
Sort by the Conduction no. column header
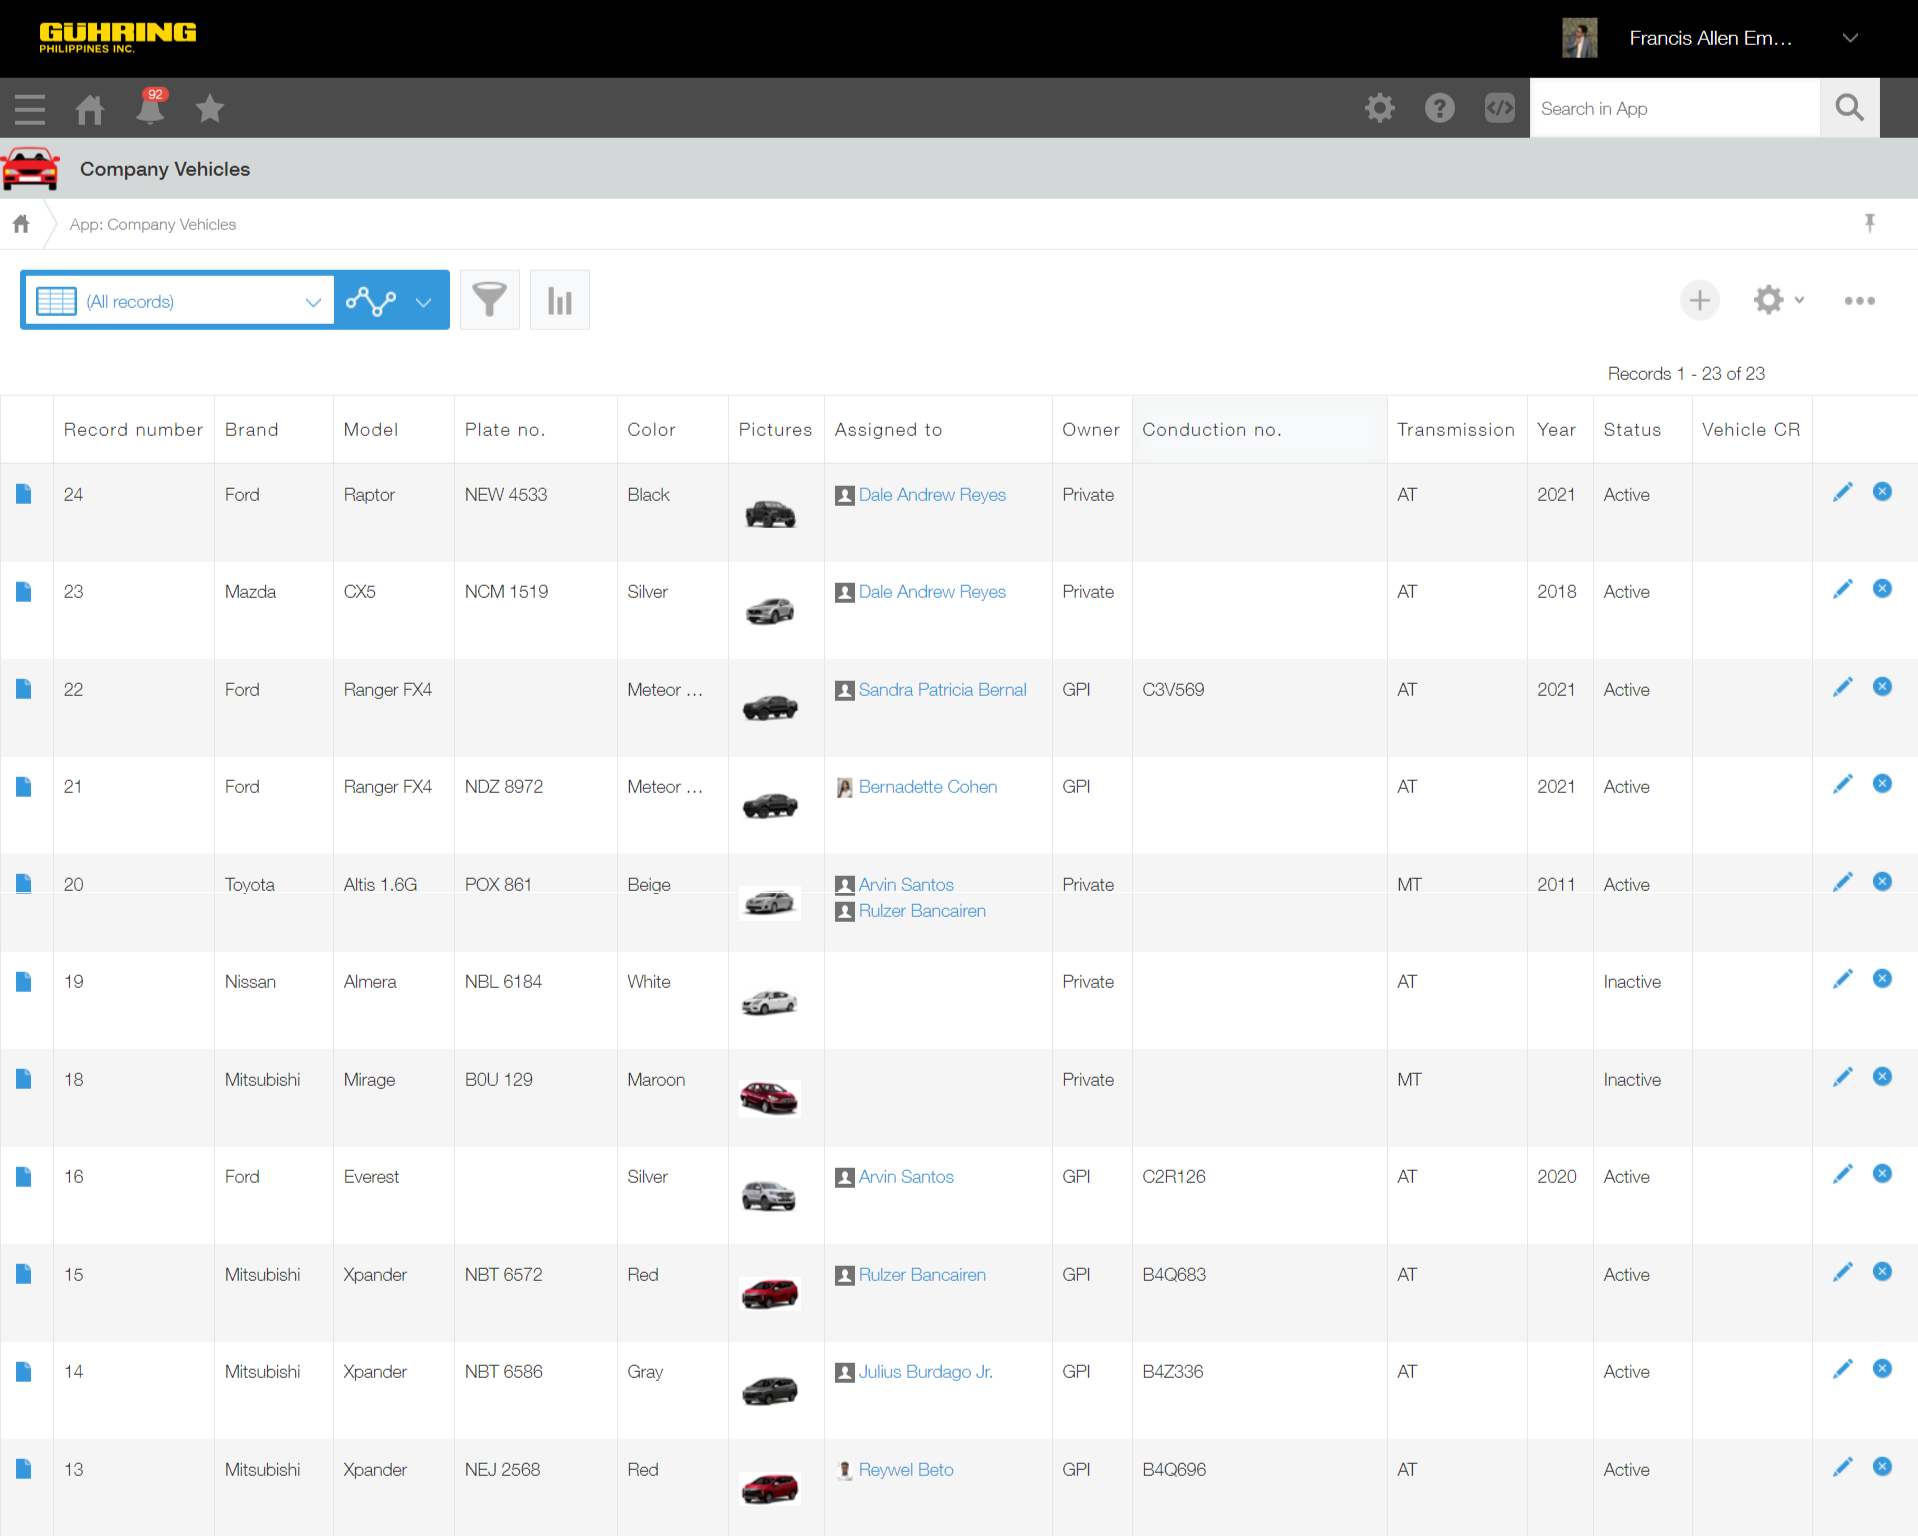[1211, 429]
